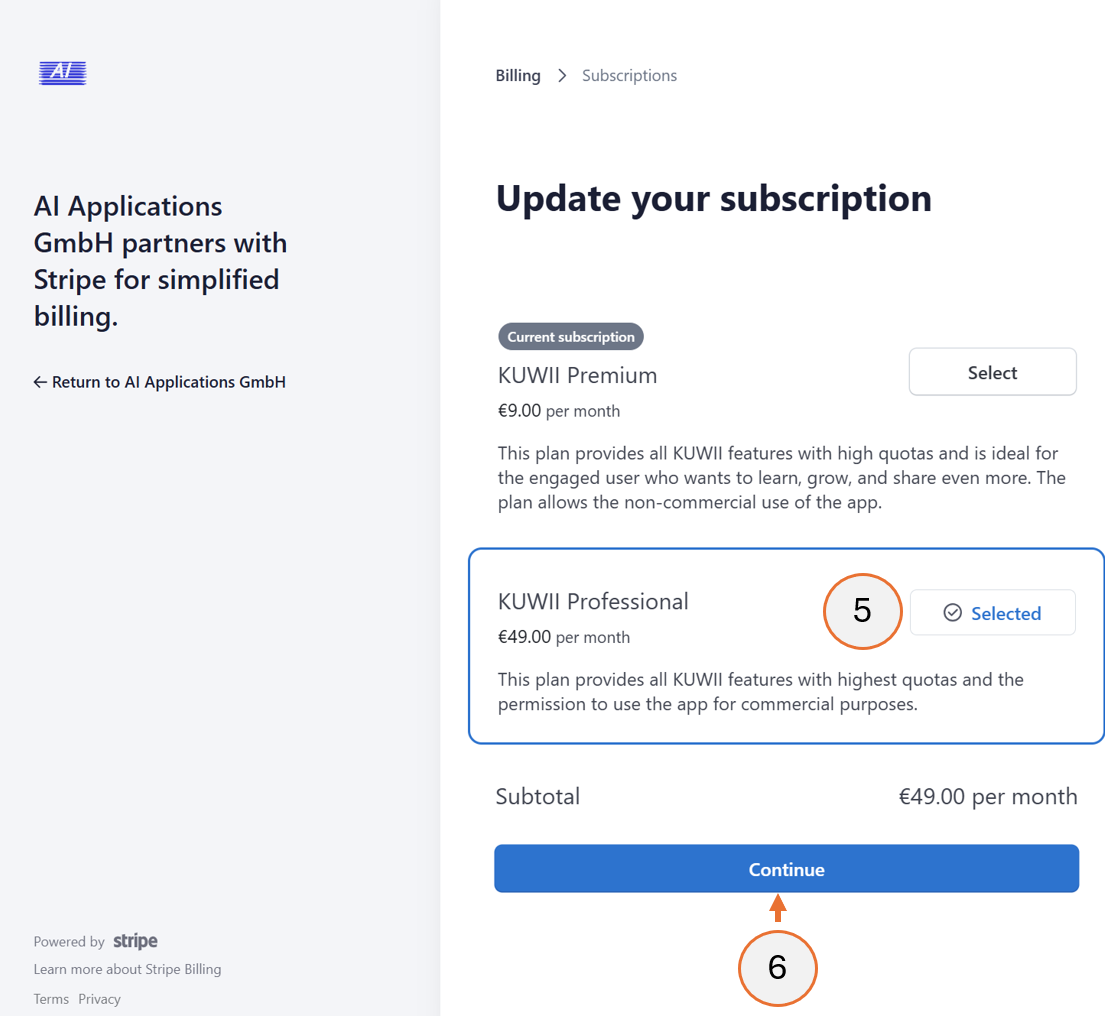Open the Privacy page
This screenshot has width=1108, height=1017.
[99, 998]
